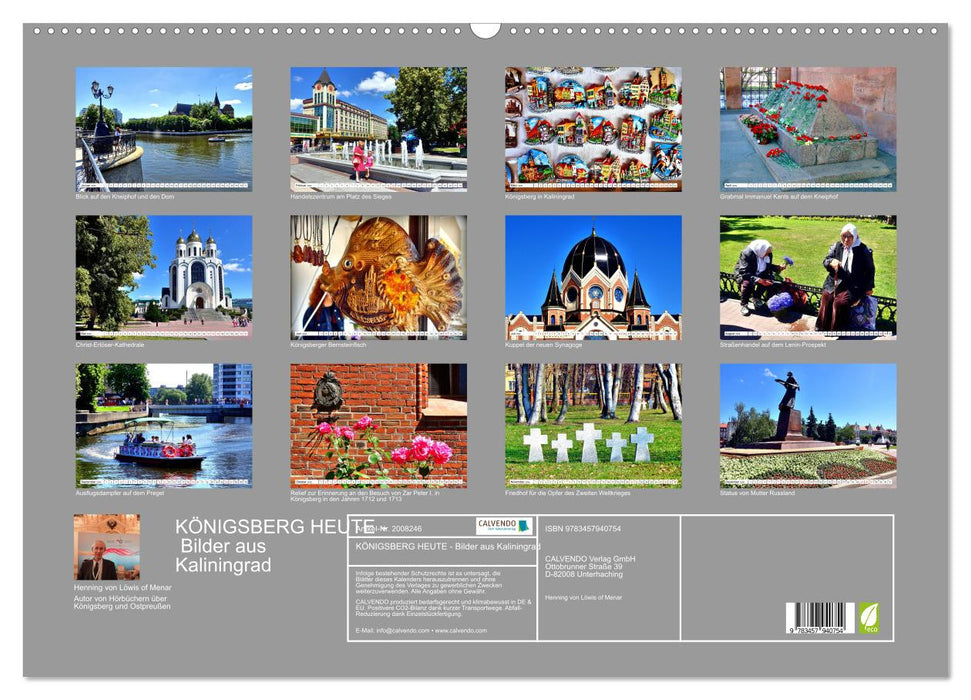971x700 pixels.
Task: Select the Handelszentrum am Platz des Sieges image
Action: tap(378, 128)
